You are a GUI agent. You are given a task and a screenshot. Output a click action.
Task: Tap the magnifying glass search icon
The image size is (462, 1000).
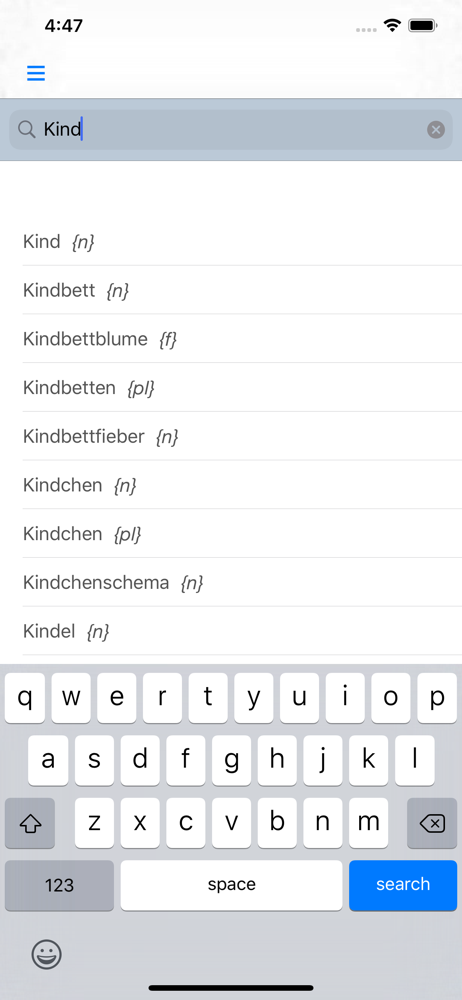(x=26, y=129)
